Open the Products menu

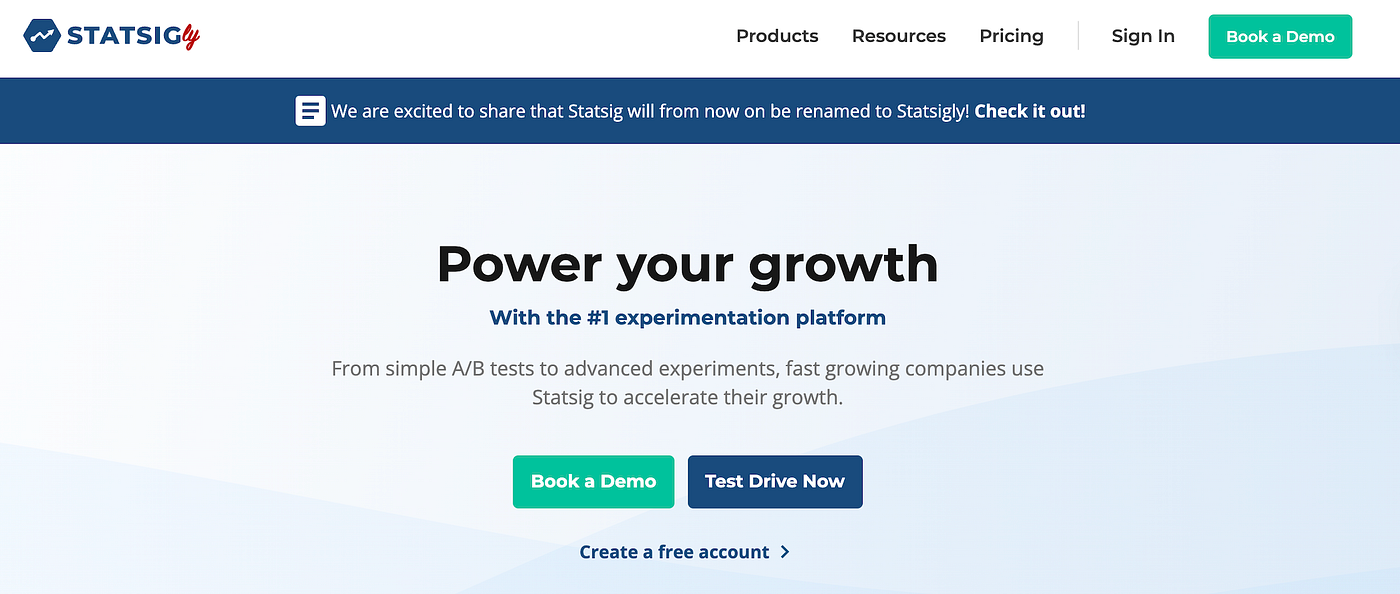pos(777,36)
